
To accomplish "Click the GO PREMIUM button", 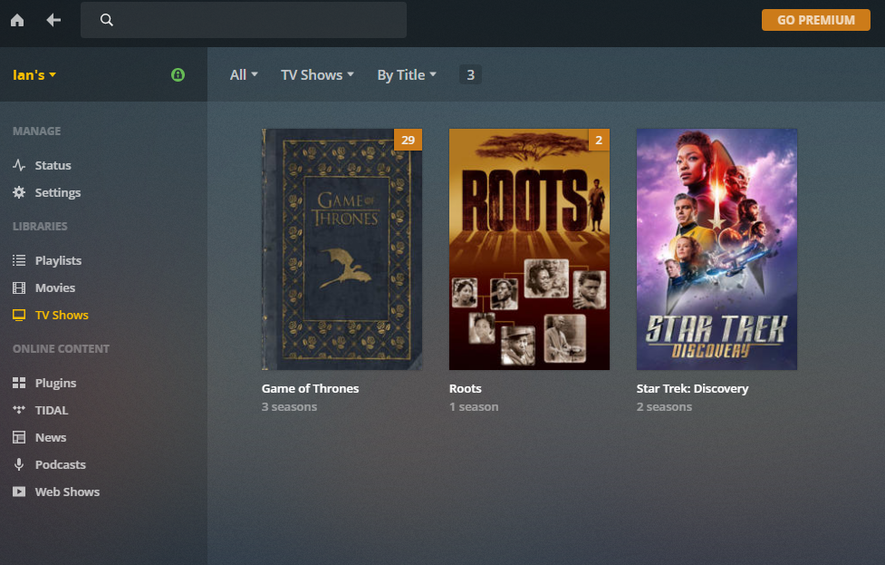I will 816,20.
